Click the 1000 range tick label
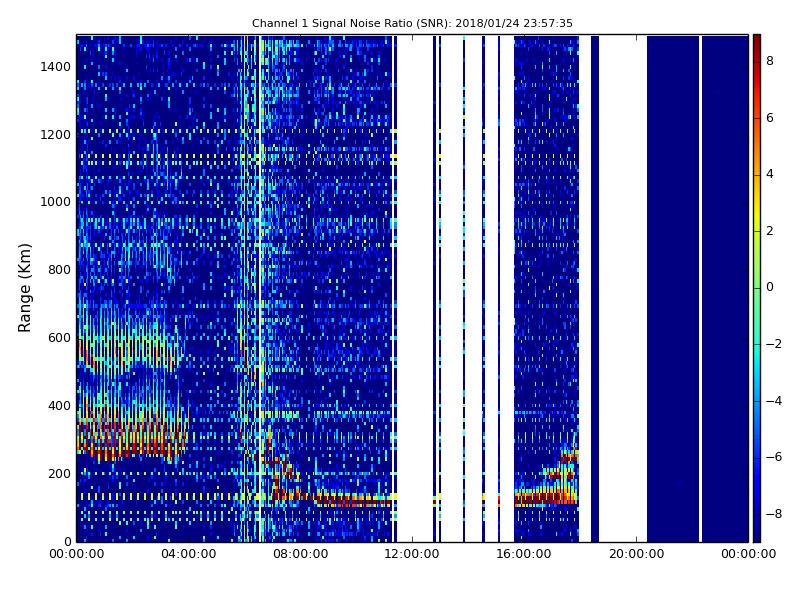Image resolution: width=800 pixels, height=600 pixels. pyautogui.click(x=56, y=202)
